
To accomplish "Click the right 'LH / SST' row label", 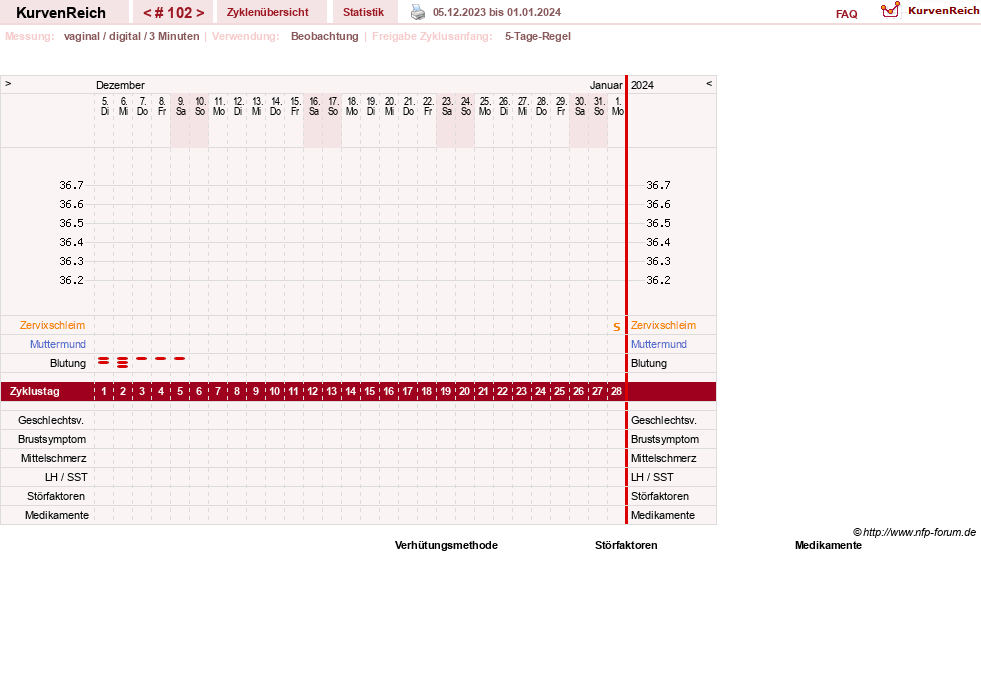I will point(652,477).
